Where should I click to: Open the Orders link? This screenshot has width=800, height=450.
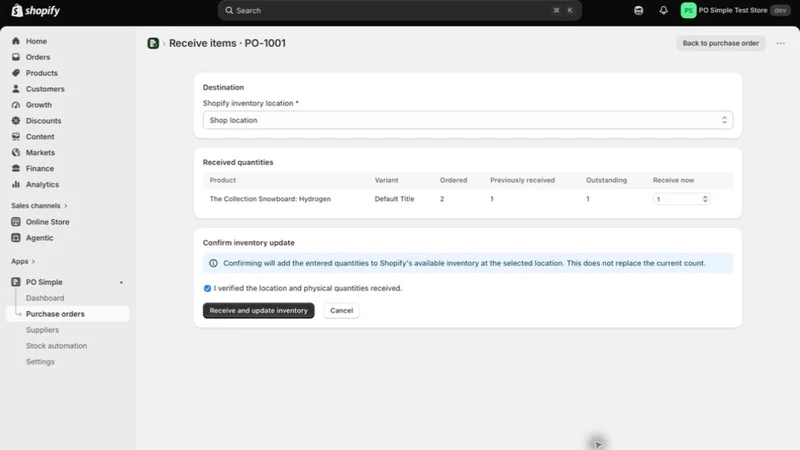38,57
